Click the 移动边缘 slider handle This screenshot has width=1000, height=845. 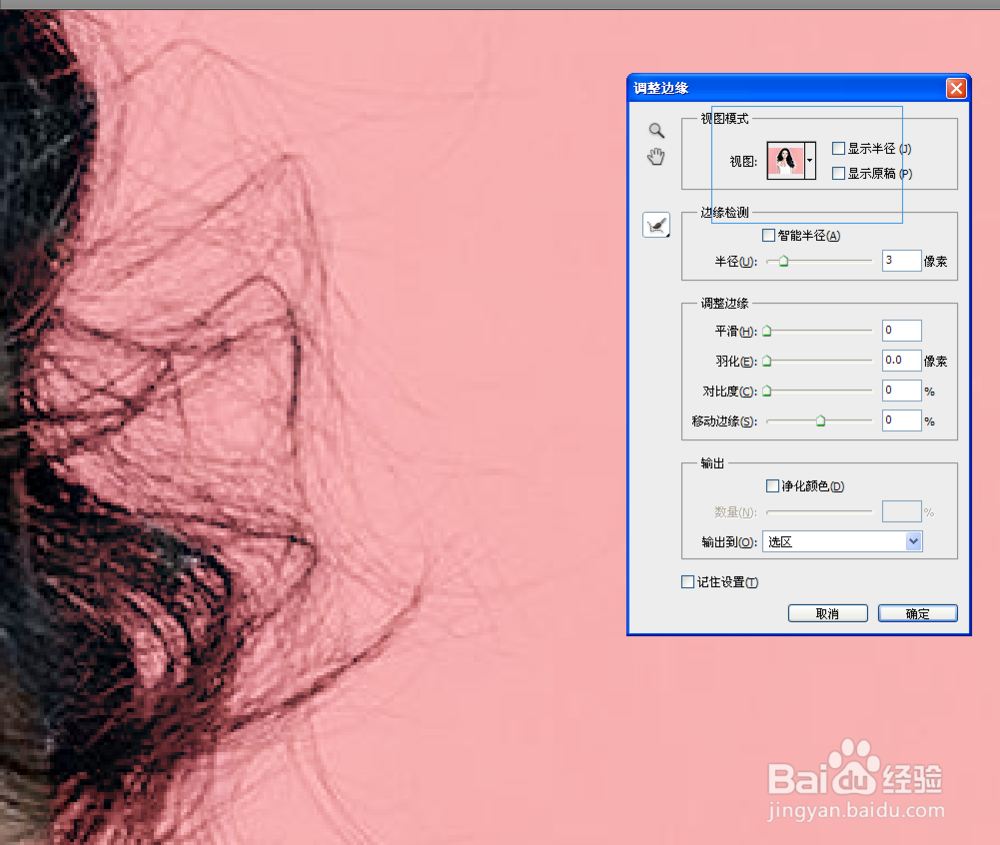coord(821,421)
